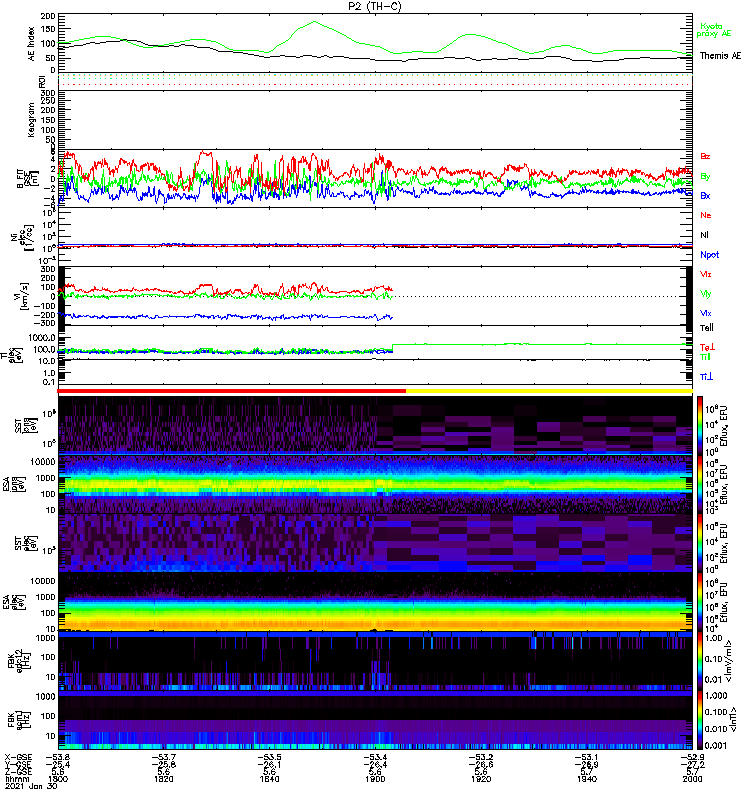Select the blue Bx legend label
This screenshot has height=800, width=750.
point(705,196)
